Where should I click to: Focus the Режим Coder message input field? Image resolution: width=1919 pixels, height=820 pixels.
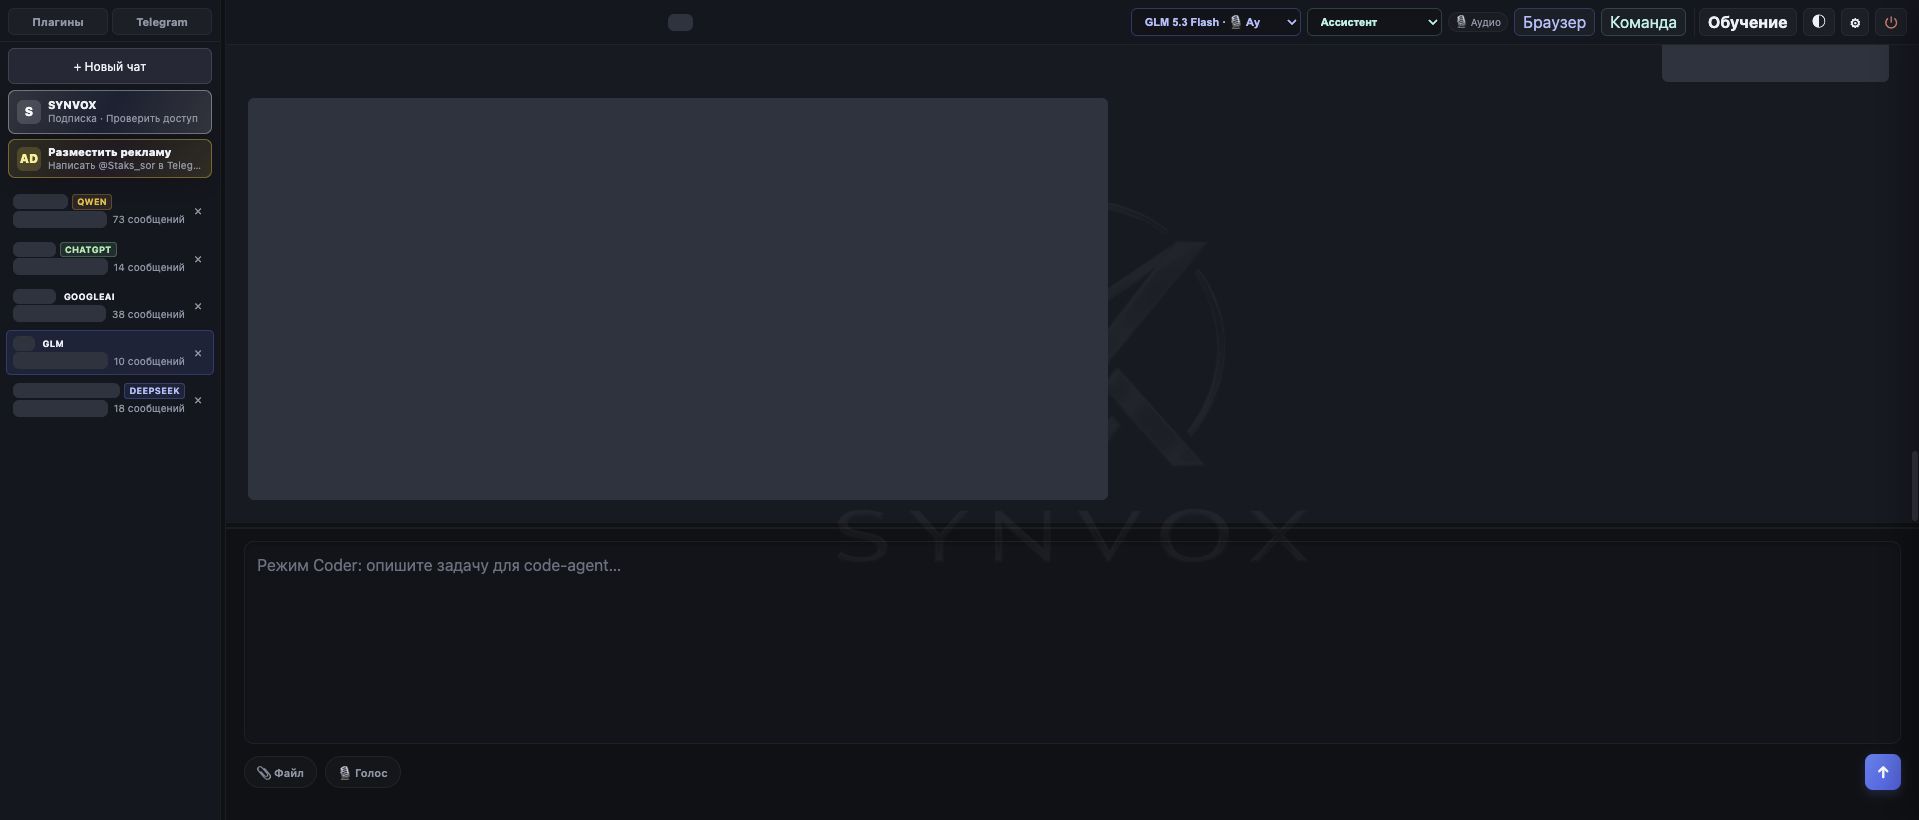click(1072, 642)
